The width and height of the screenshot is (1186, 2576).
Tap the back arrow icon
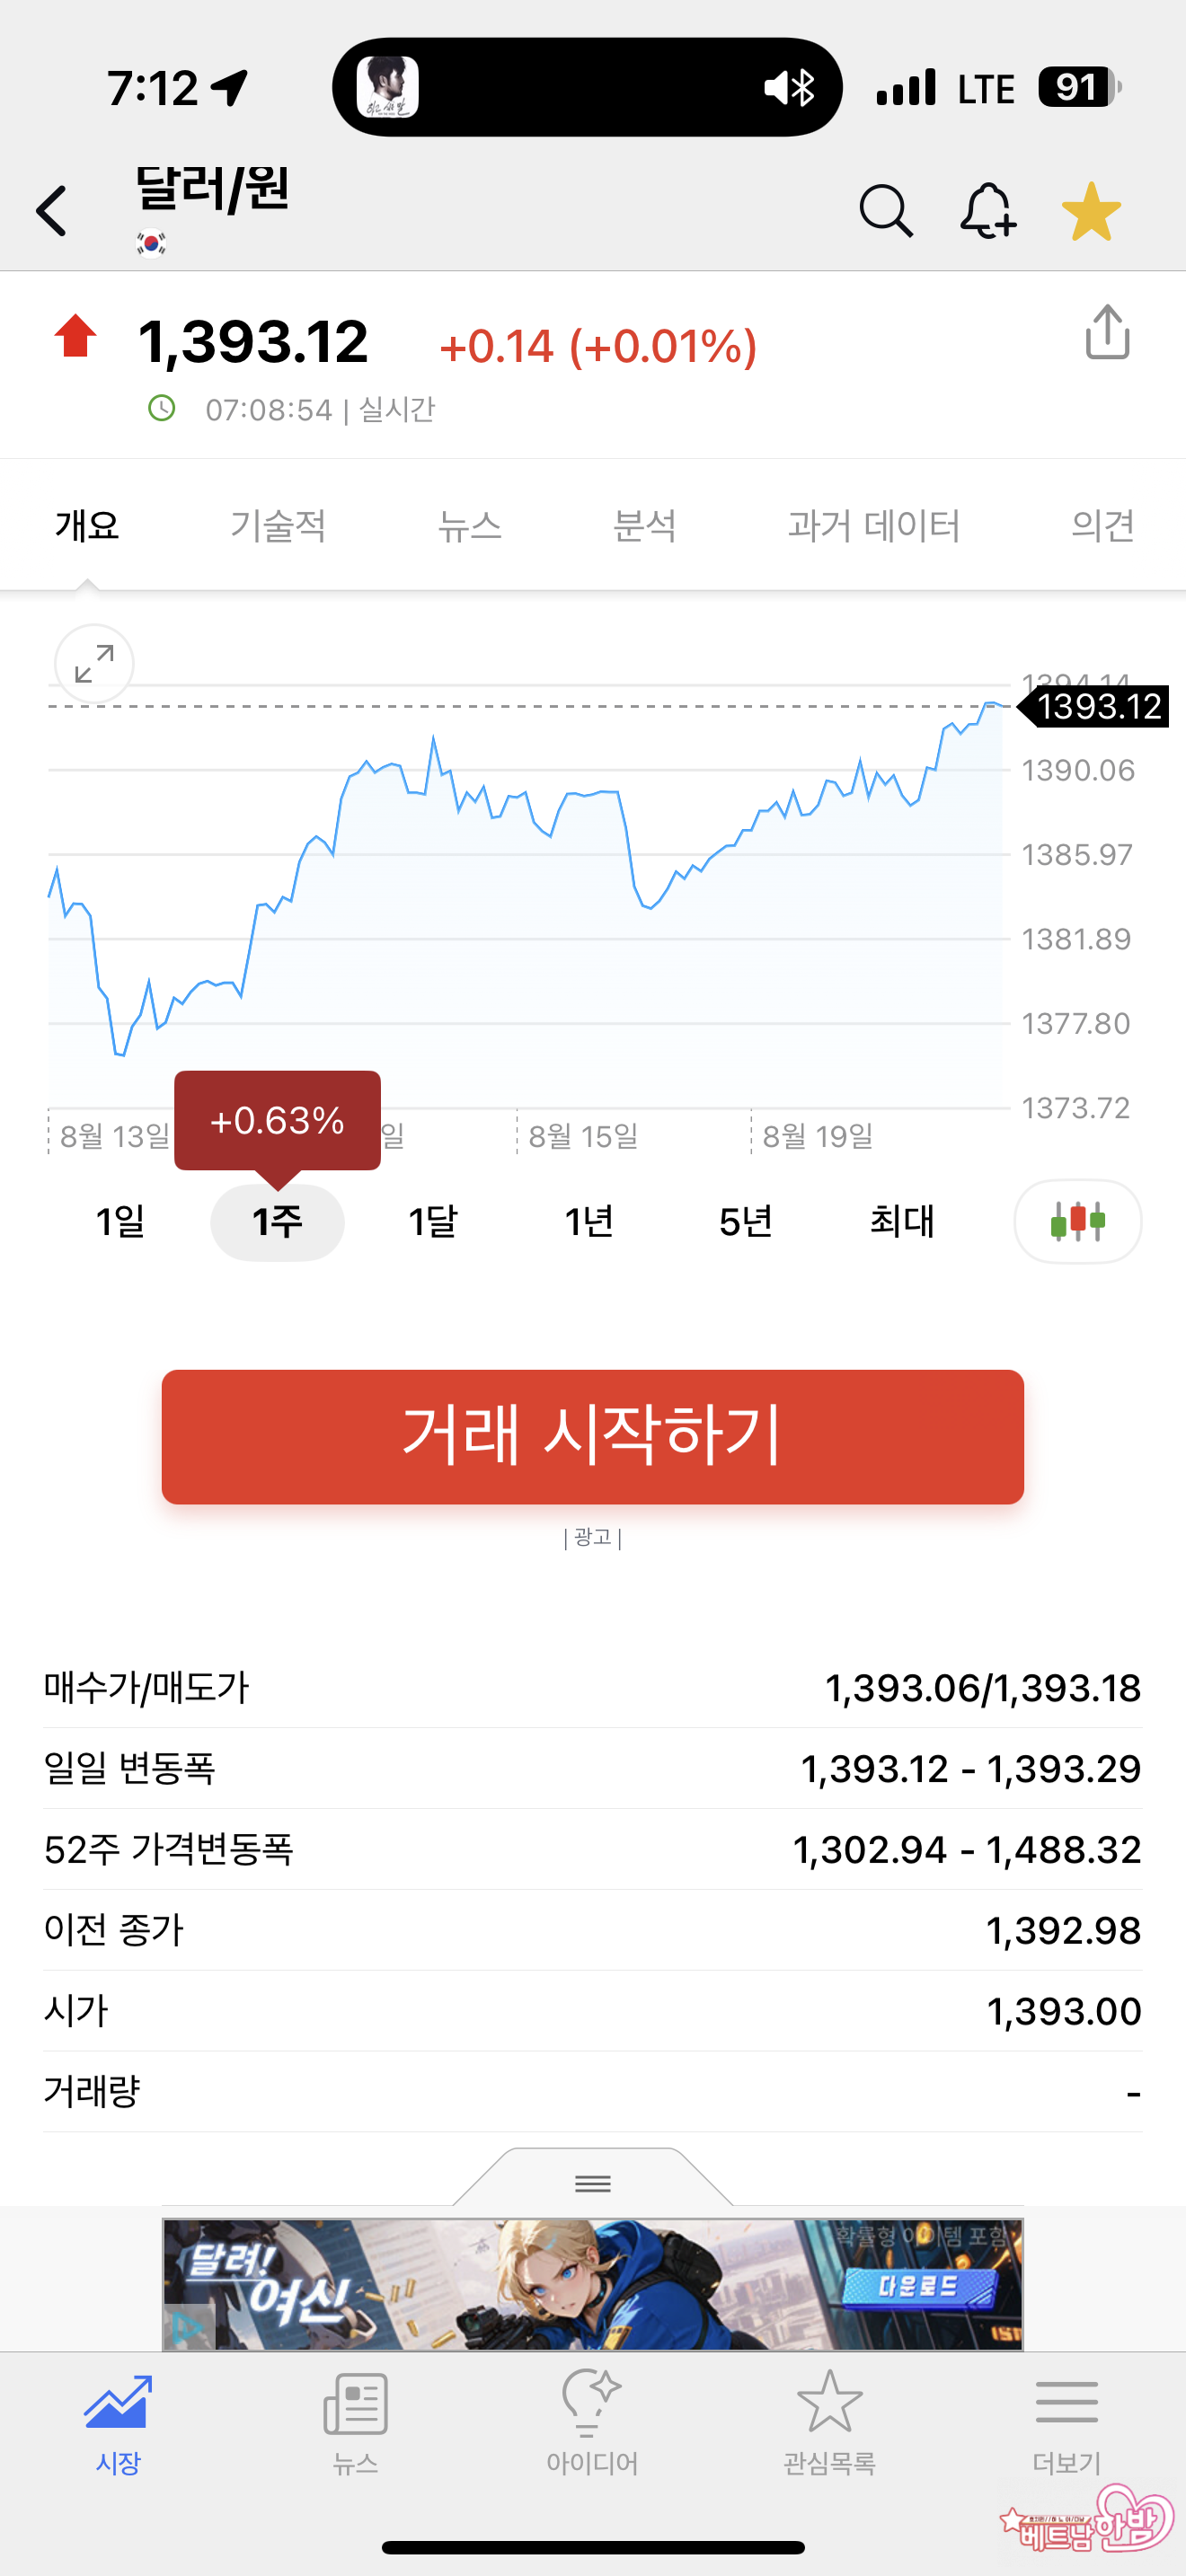click(x=52, y=211)
